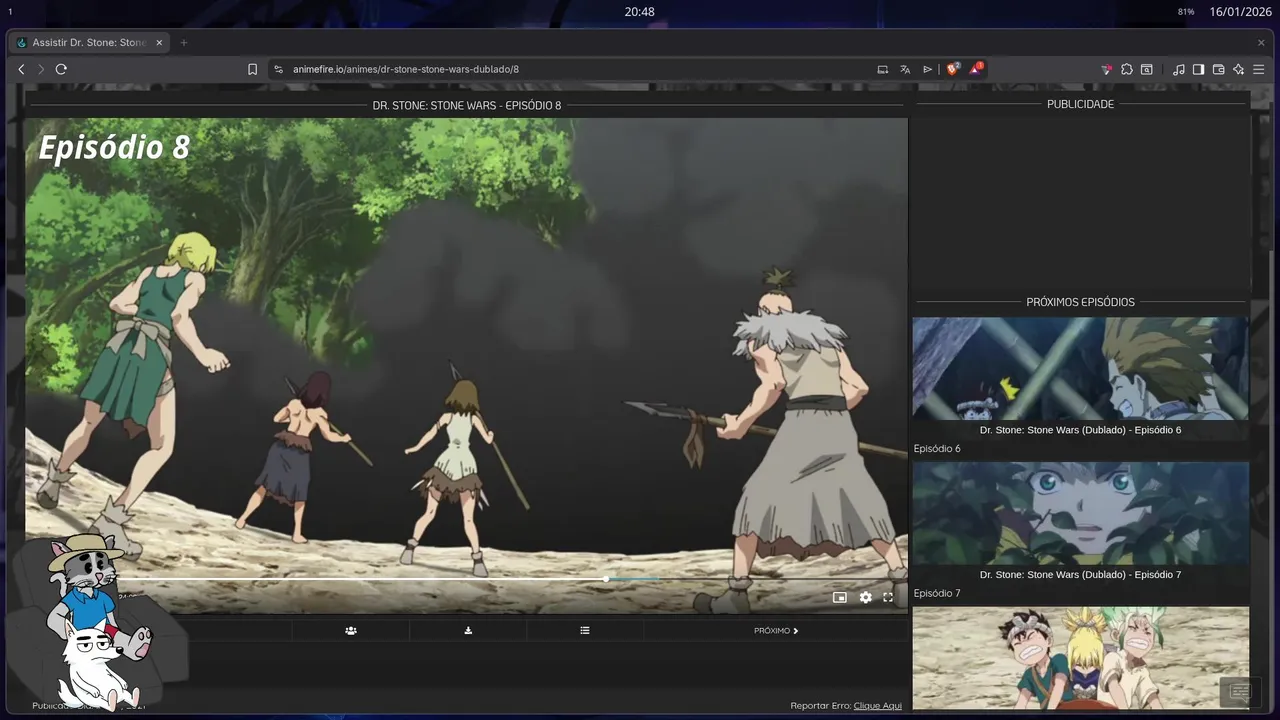This screenshot has height=720, width=1280.
Task: Enter fullscreen on the video player
Action: 888,597
